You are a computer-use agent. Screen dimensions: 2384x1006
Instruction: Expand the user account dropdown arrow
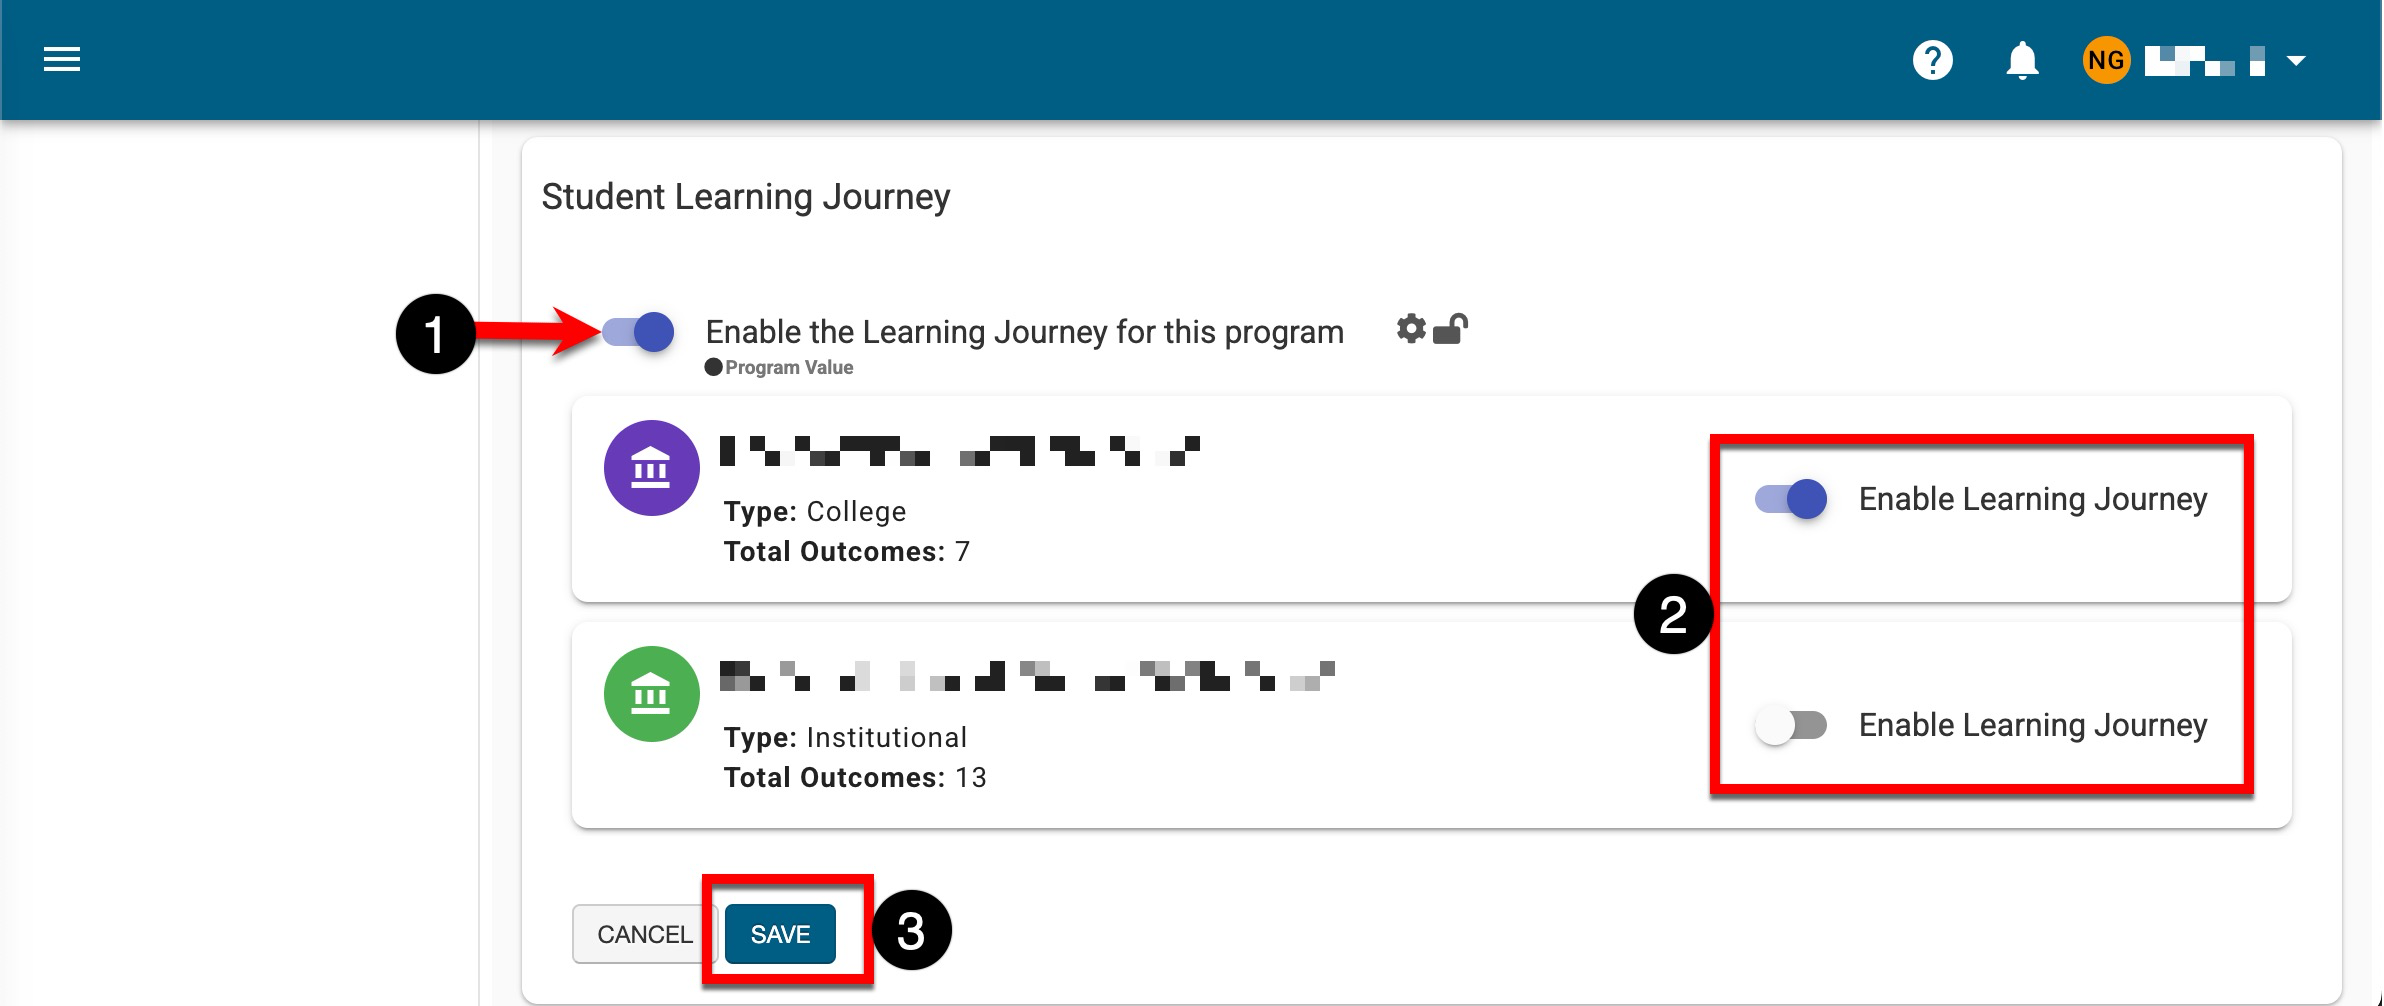[2296, 61]
